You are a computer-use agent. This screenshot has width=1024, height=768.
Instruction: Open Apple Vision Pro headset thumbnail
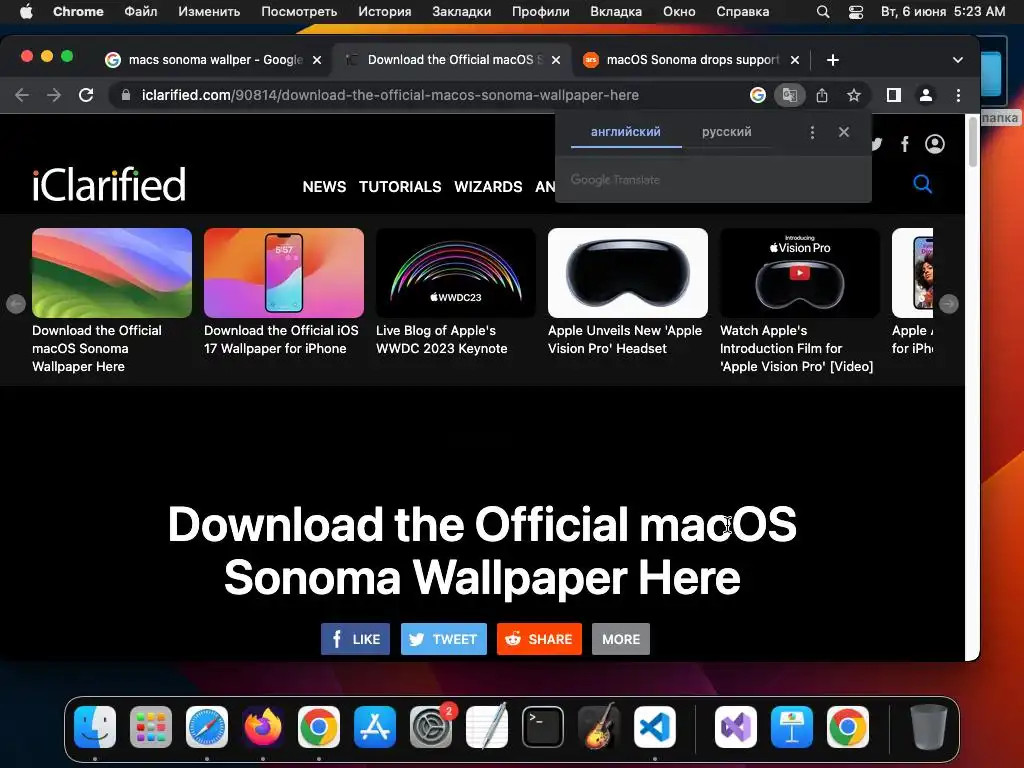628,272
